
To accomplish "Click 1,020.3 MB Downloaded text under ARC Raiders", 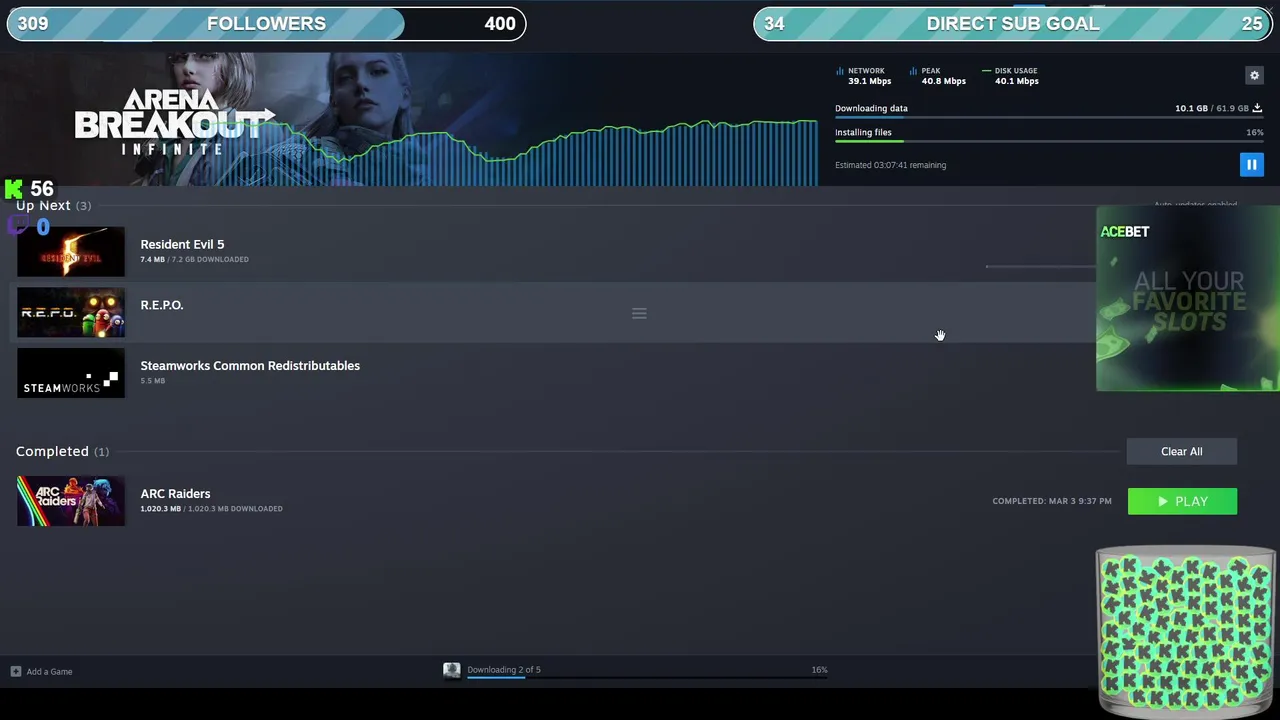I will tap(211, 509).
